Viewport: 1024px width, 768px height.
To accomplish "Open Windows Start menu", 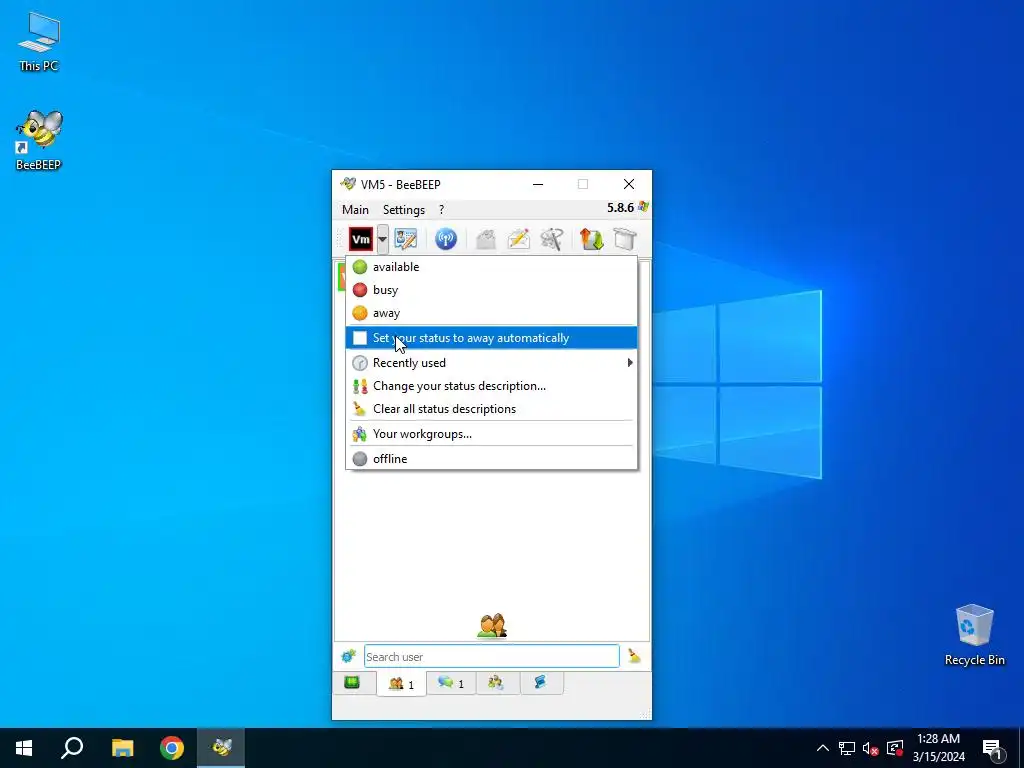I will click(24, 748).
